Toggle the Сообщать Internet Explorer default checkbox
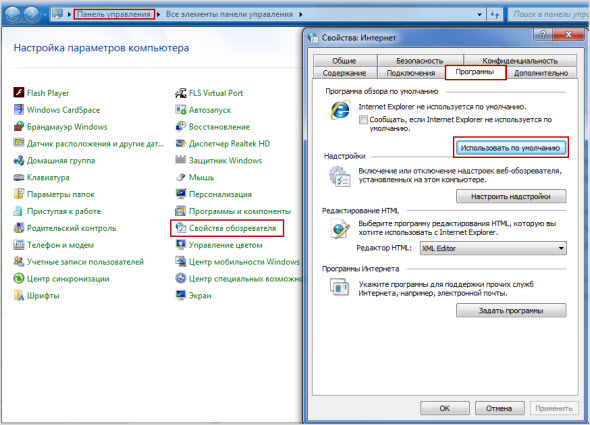Image resolution: width=590 pixels, height=425 pixels. click(x=363, y=120)
